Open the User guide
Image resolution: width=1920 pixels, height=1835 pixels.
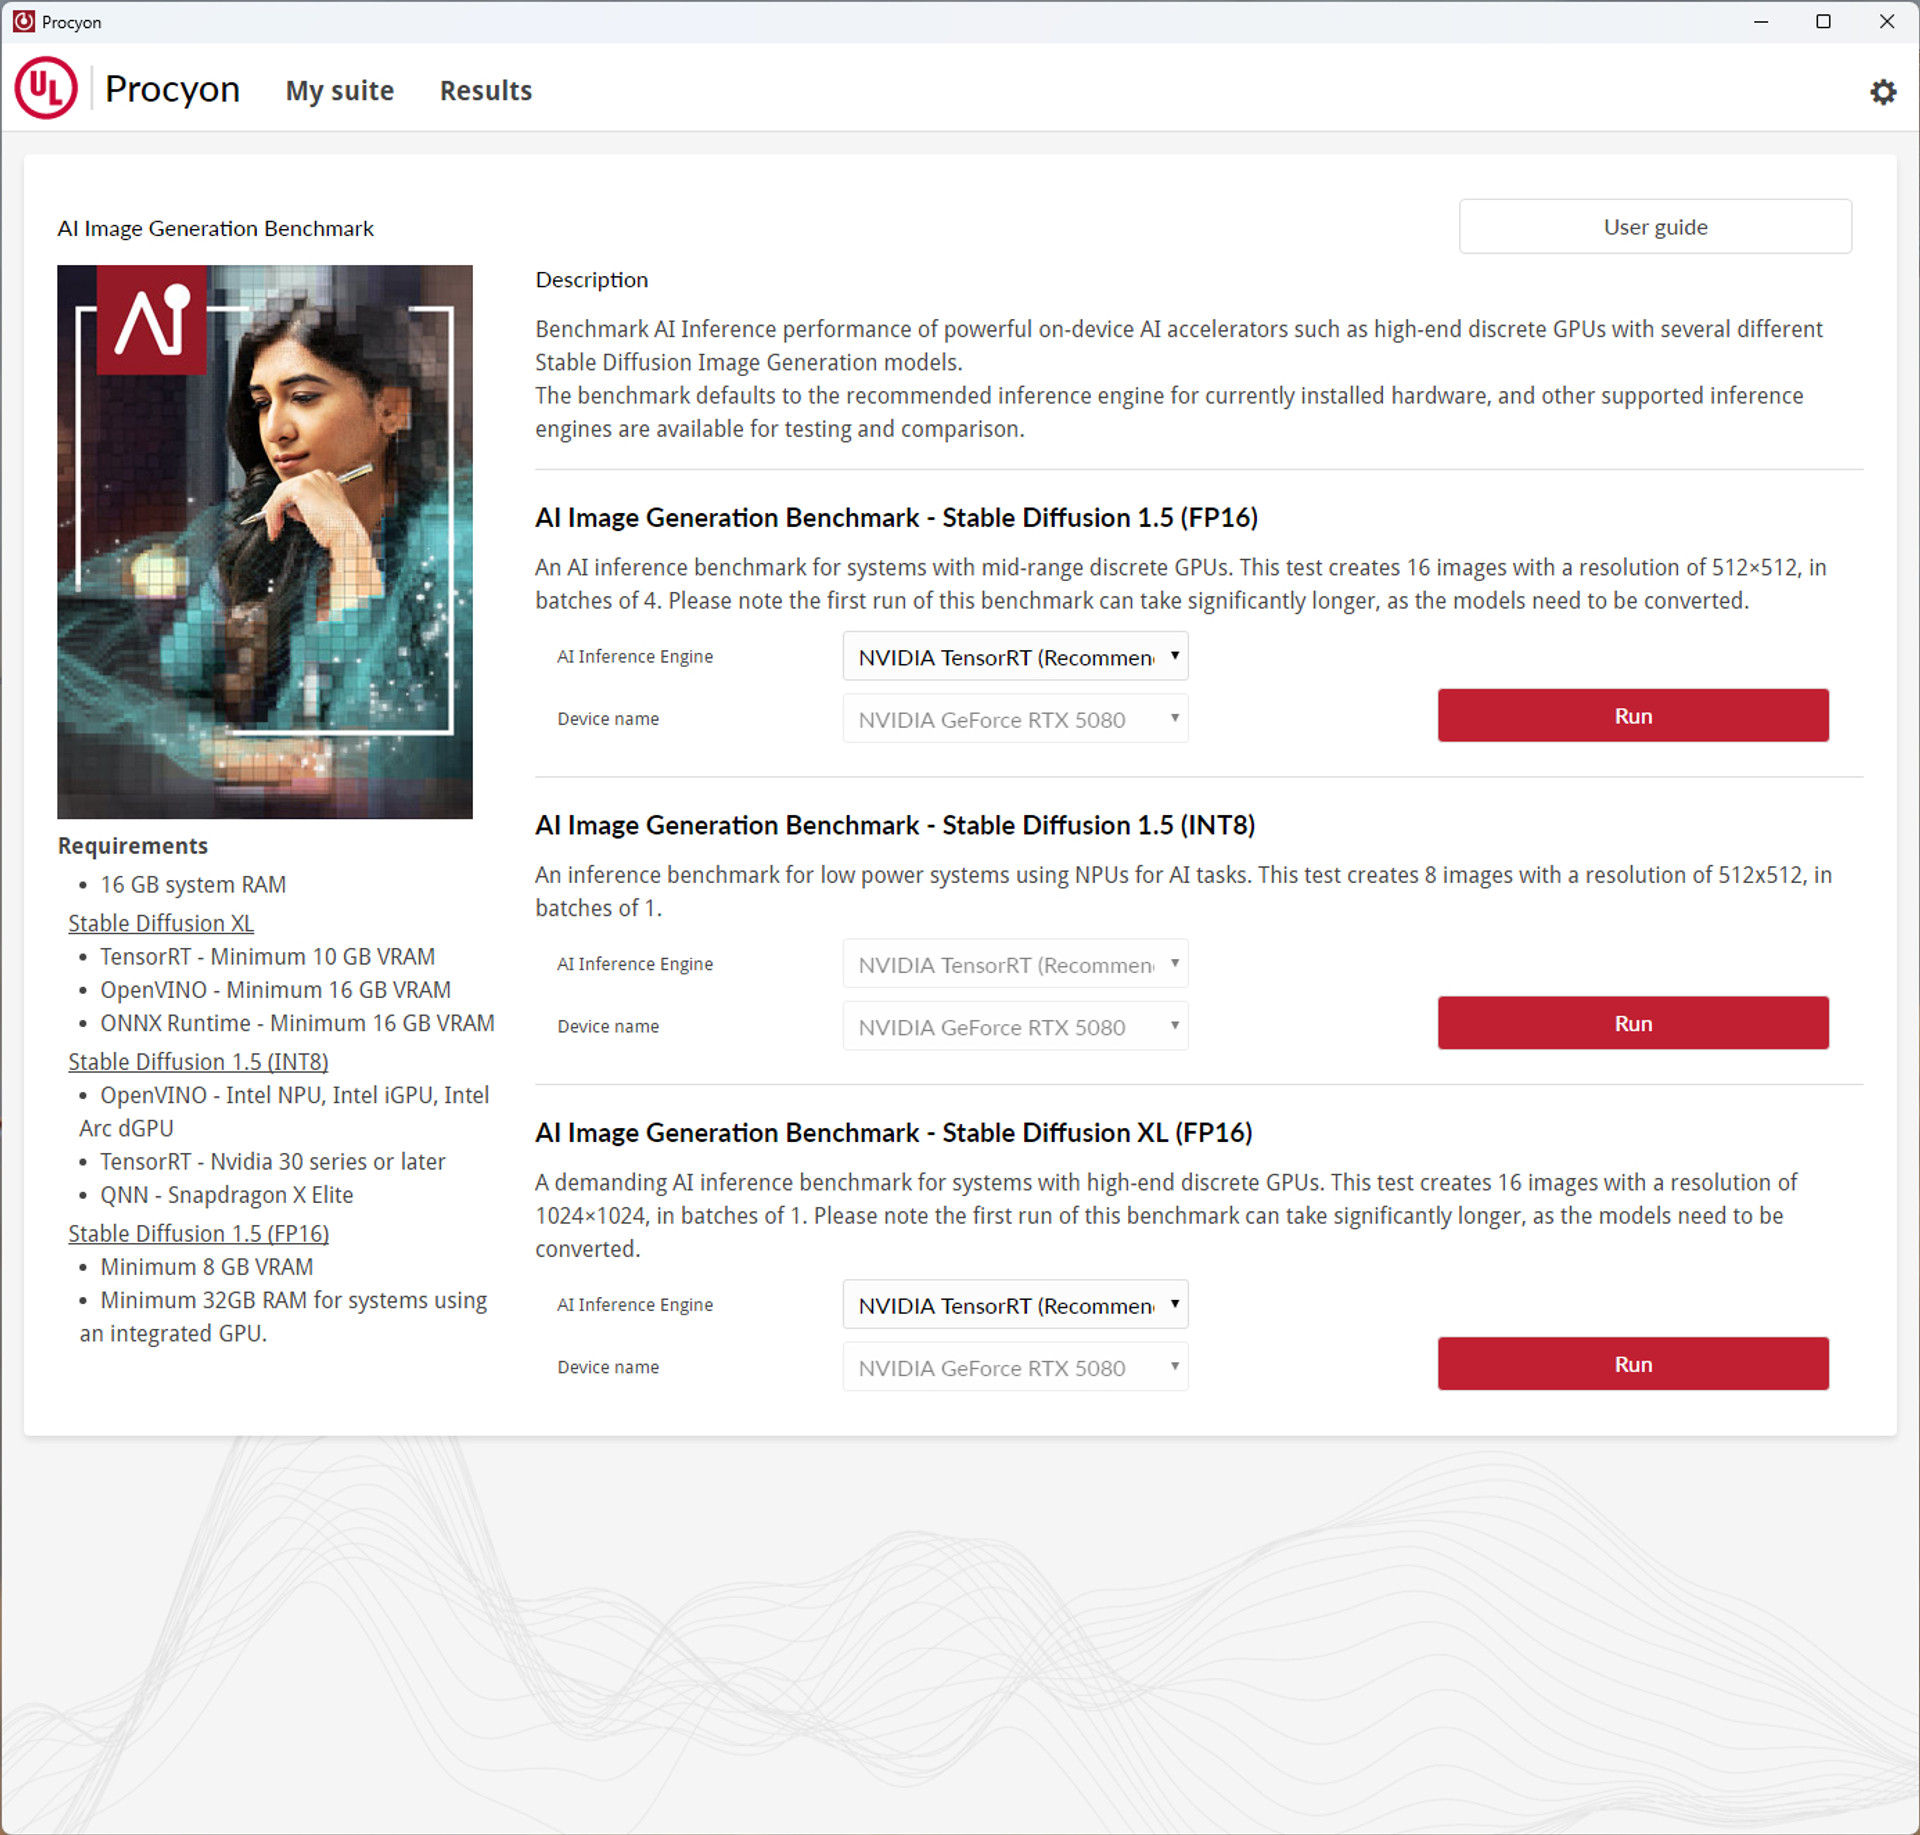coord(1655,227)
